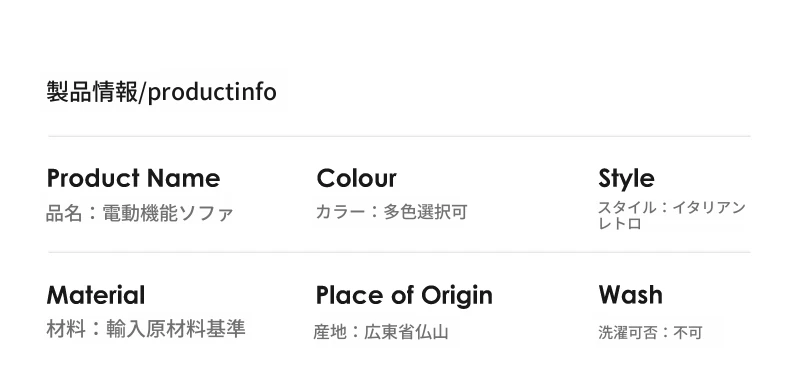The width and height of the screenshot is (790, 370).
Task: Click the word 電動機能ソファ
Action: [x=168, y=213]
